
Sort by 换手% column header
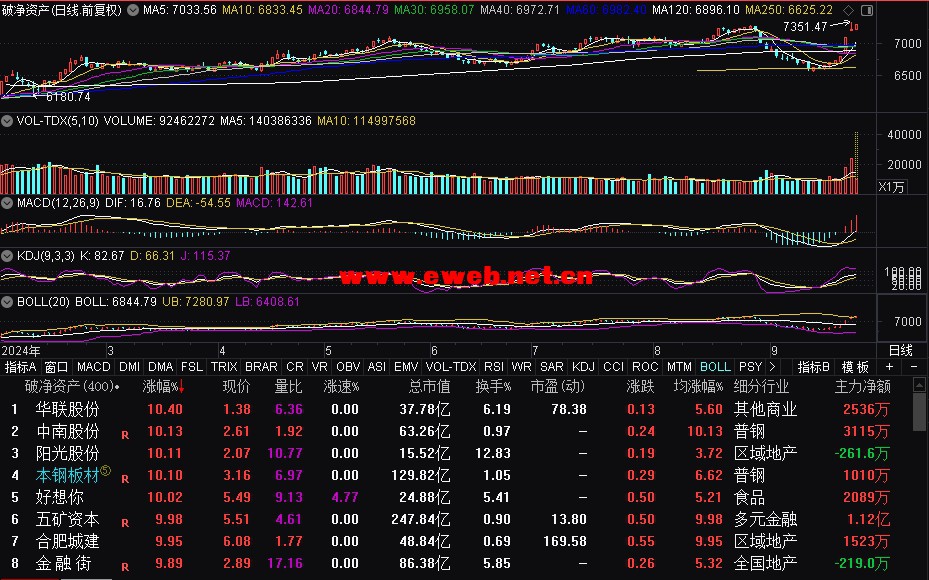coord(493,387)
